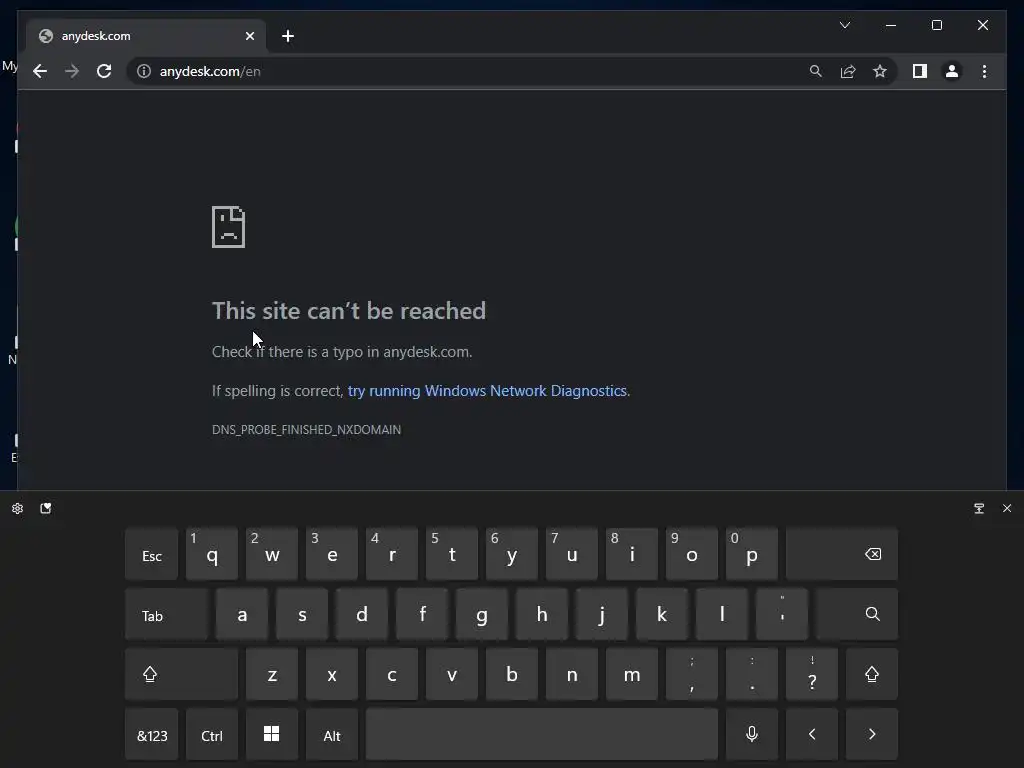Tap the e key
This screenshot has width=1024, height=768.
[332, 554]
